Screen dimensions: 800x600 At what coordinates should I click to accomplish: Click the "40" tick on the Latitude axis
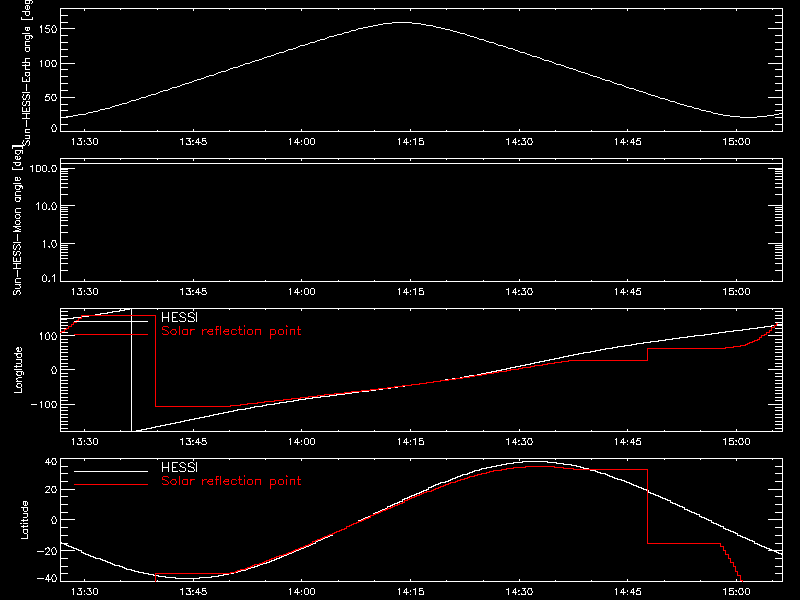[x=51, y=462]
